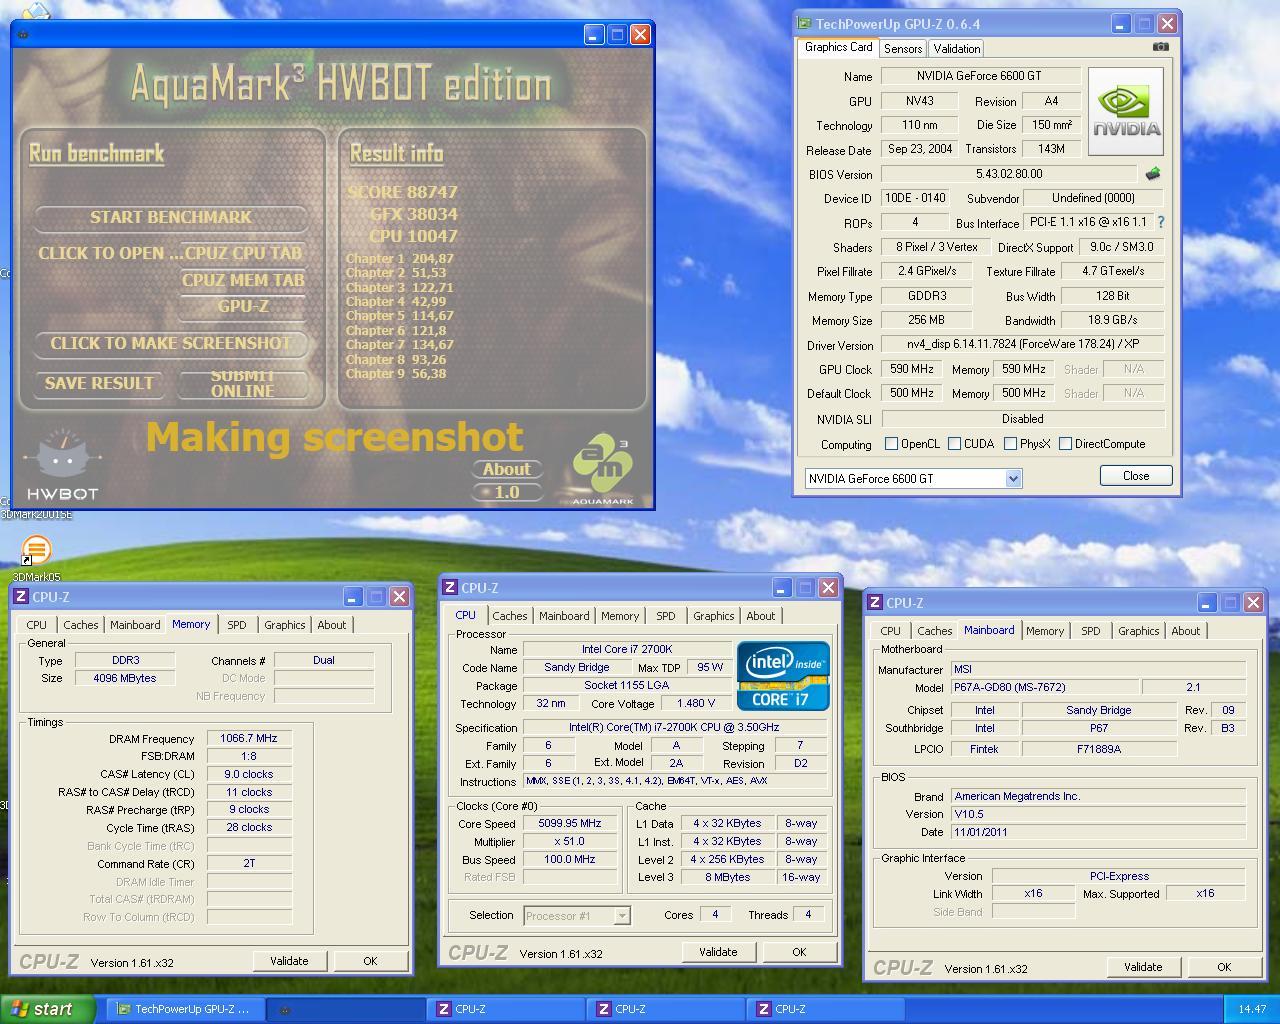Image resolution: width=1280 pixels, height=1024 pixels.
Task: Toggle the CUDA checkbox in GPU-Z
Action: pyautogui.click(x=954, y=443)
